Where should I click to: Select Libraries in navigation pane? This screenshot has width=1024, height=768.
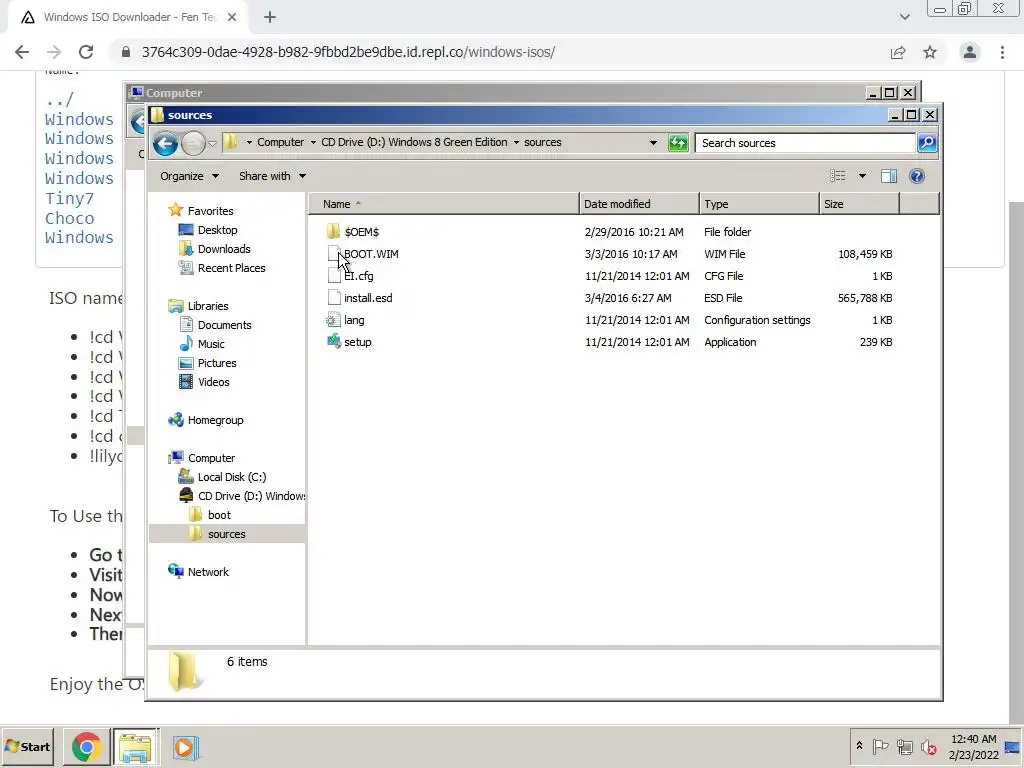pos(208,306)
